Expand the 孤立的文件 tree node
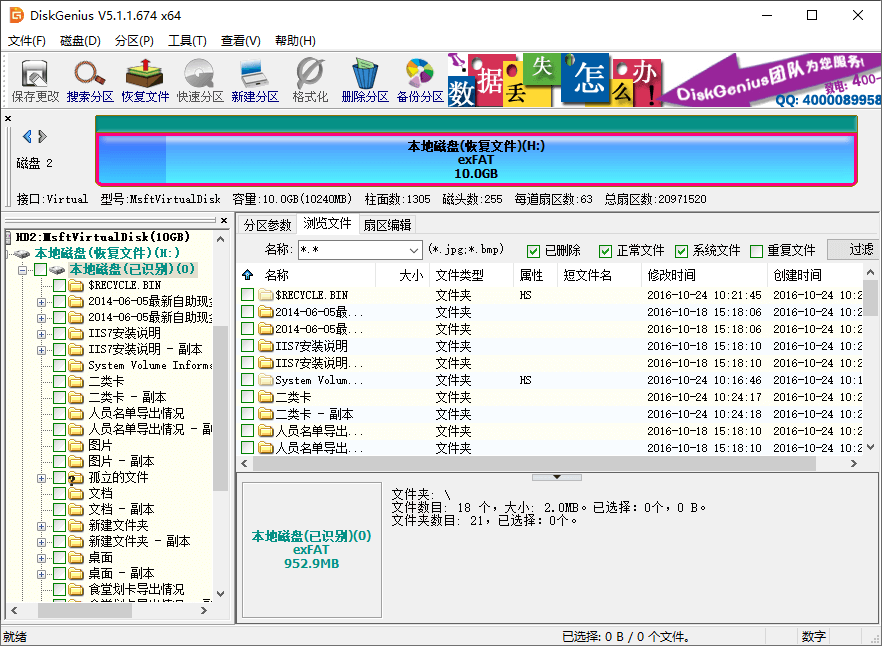The height and width of the screenshot is (646, 882). 41,478
